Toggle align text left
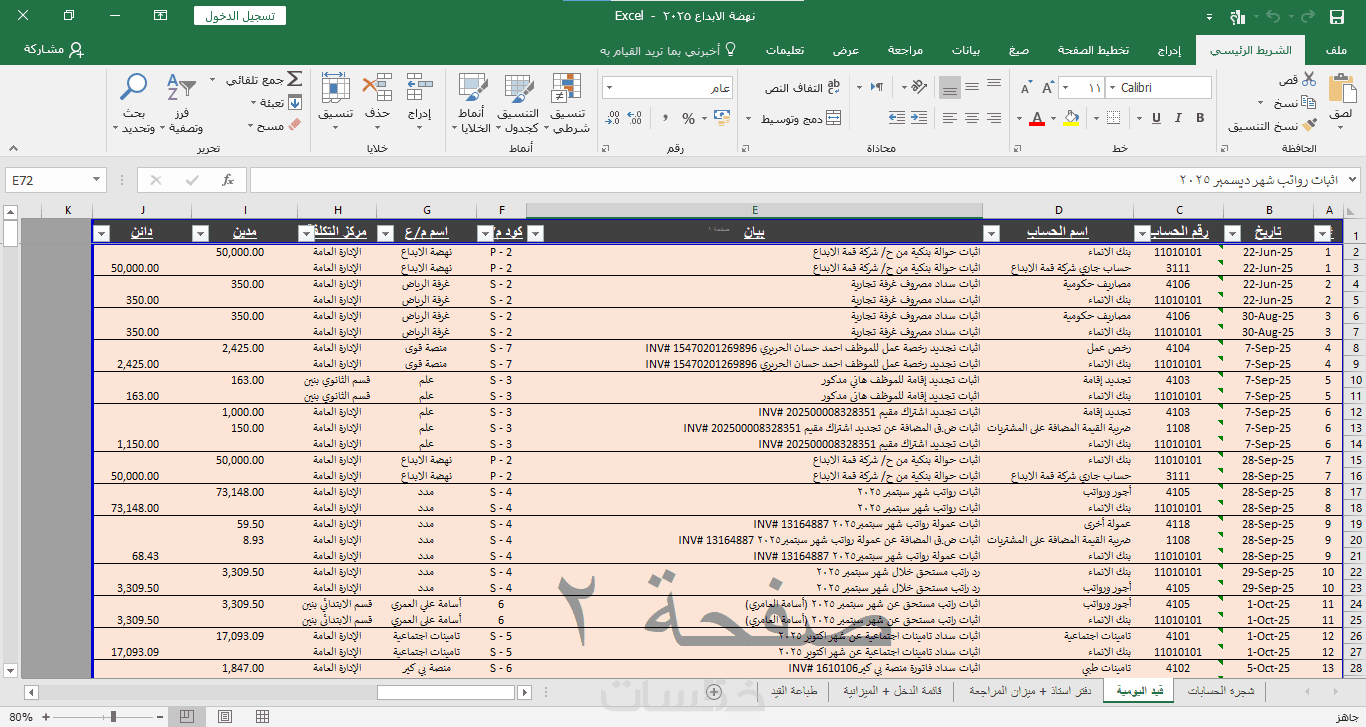Screen dimensions: 1366x727 click(949, 118)
